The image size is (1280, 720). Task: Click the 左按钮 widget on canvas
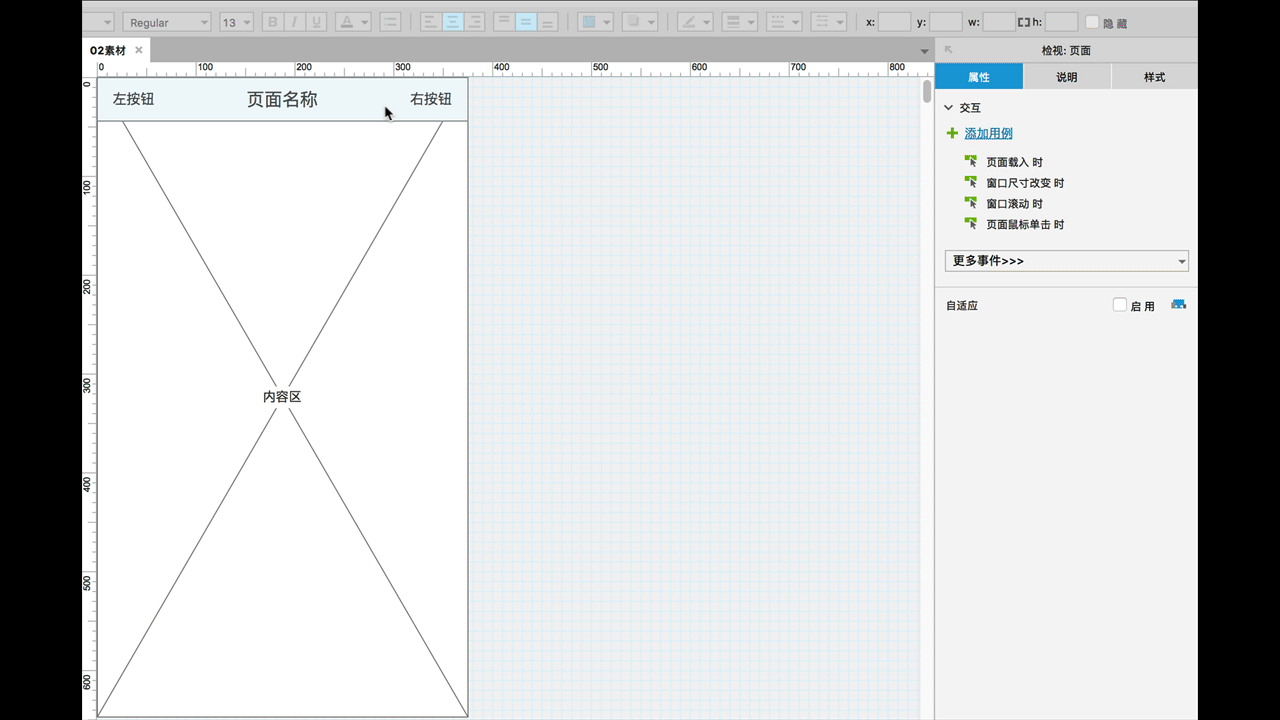(133, 99)
